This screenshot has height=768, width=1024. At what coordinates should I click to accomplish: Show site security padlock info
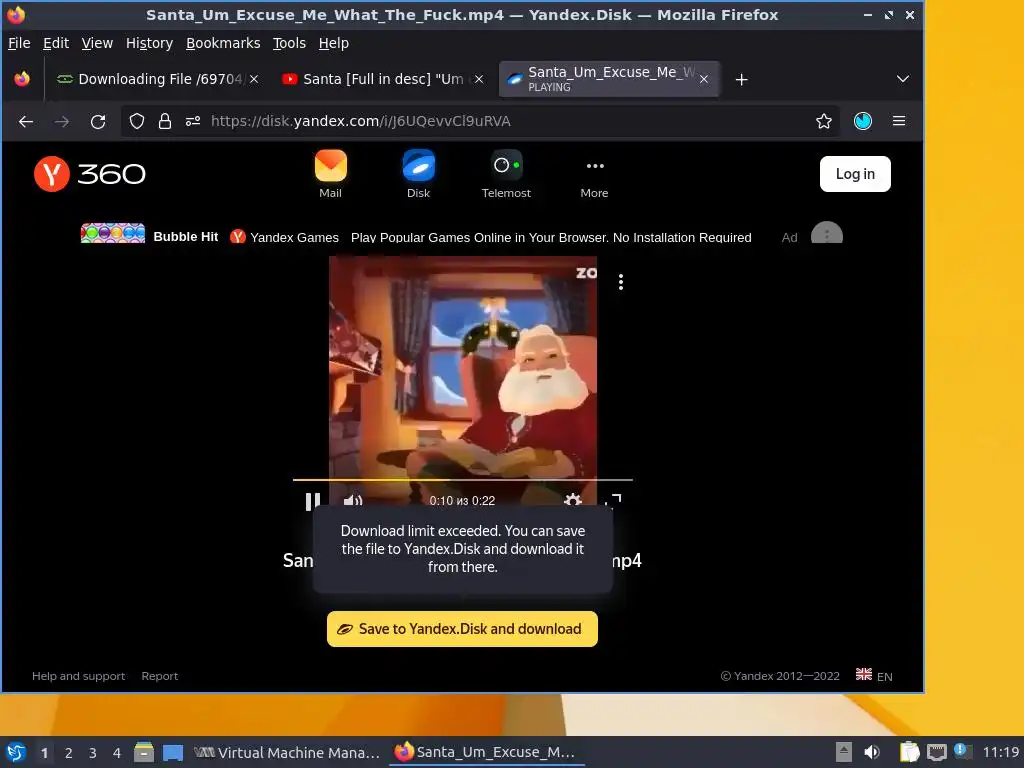[165, 121]
